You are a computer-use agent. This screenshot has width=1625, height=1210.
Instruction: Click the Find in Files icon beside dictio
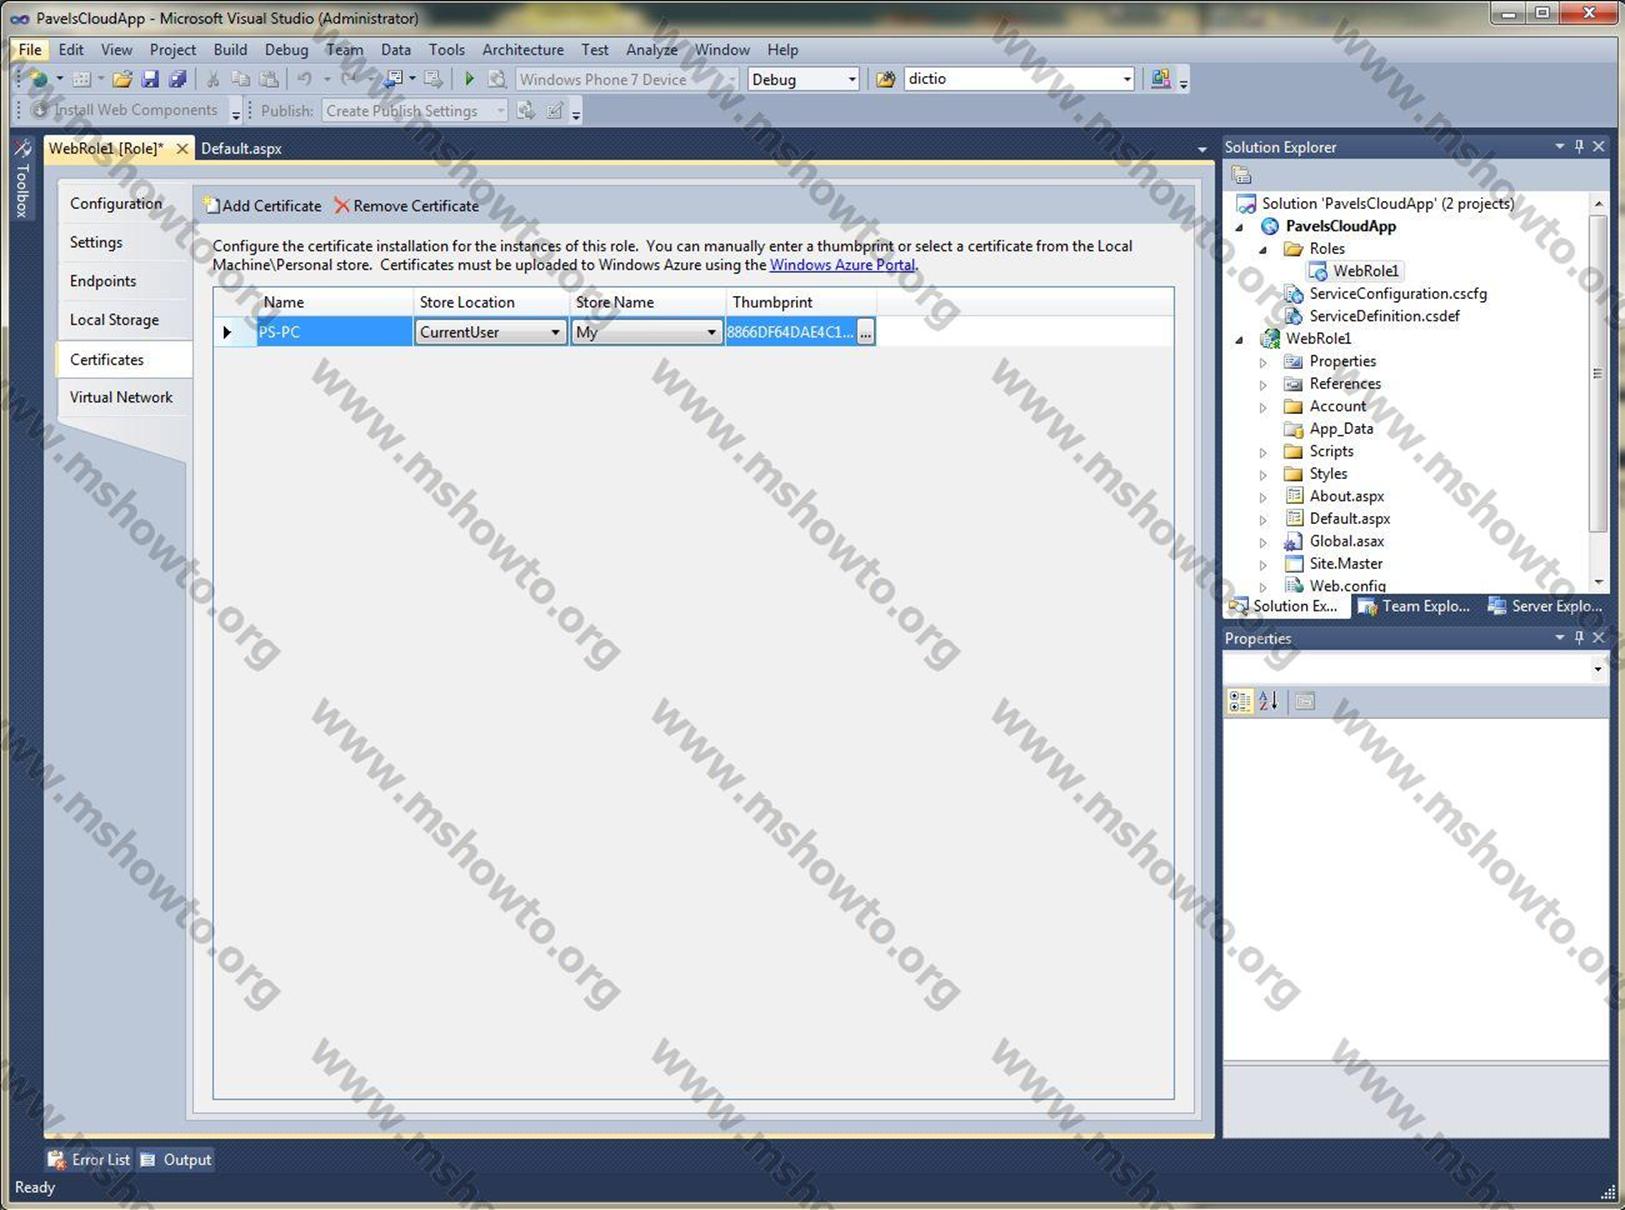885,79
